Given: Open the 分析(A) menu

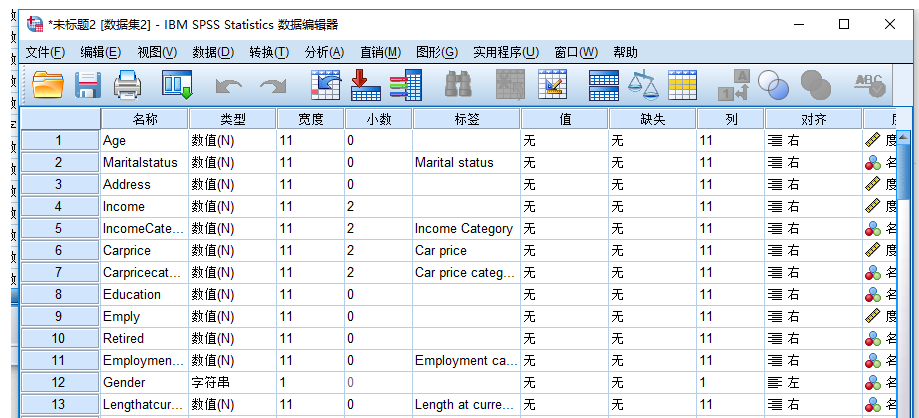Looking at the screenshot, I should [x=324, y=52].
